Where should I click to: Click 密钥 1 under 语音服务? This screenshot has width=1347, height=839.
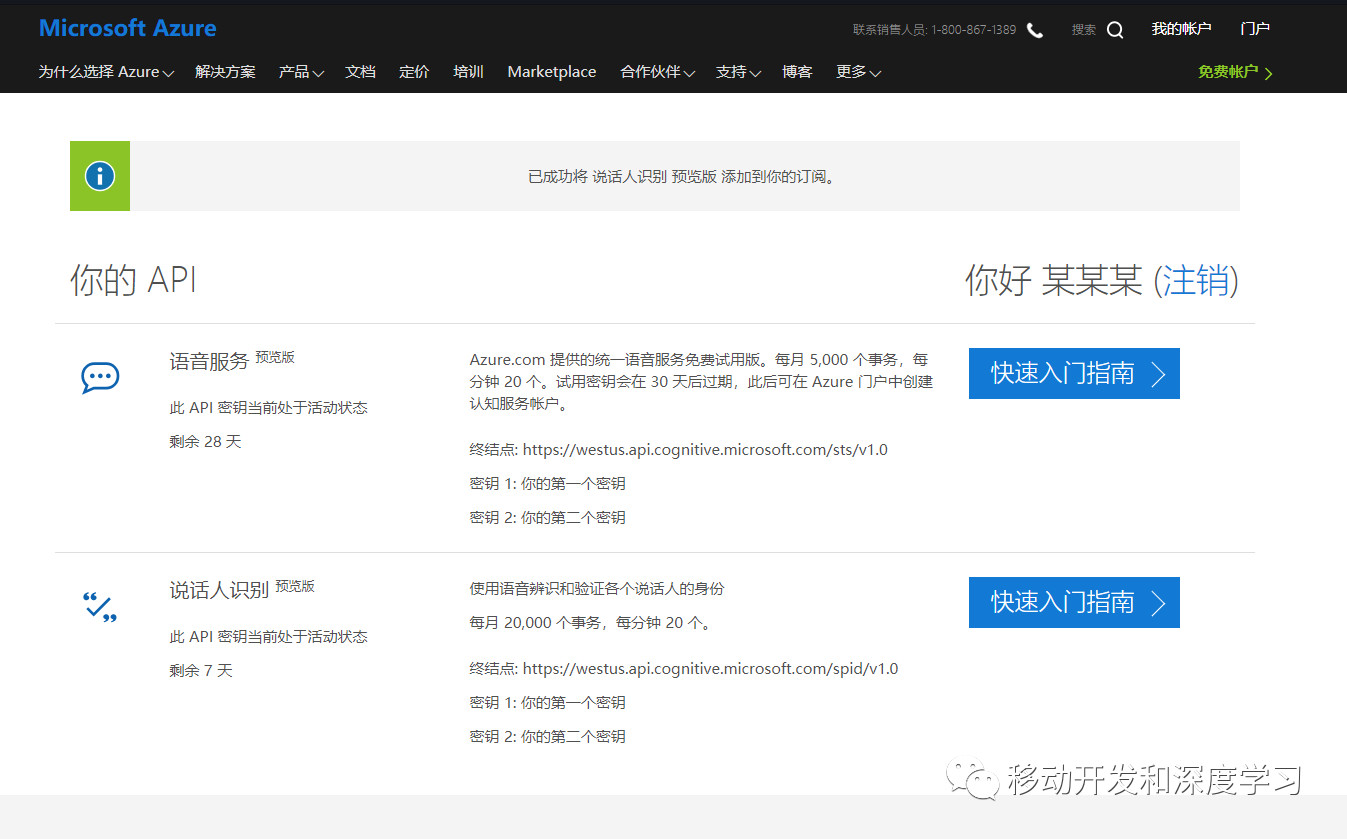click(548, 483)
